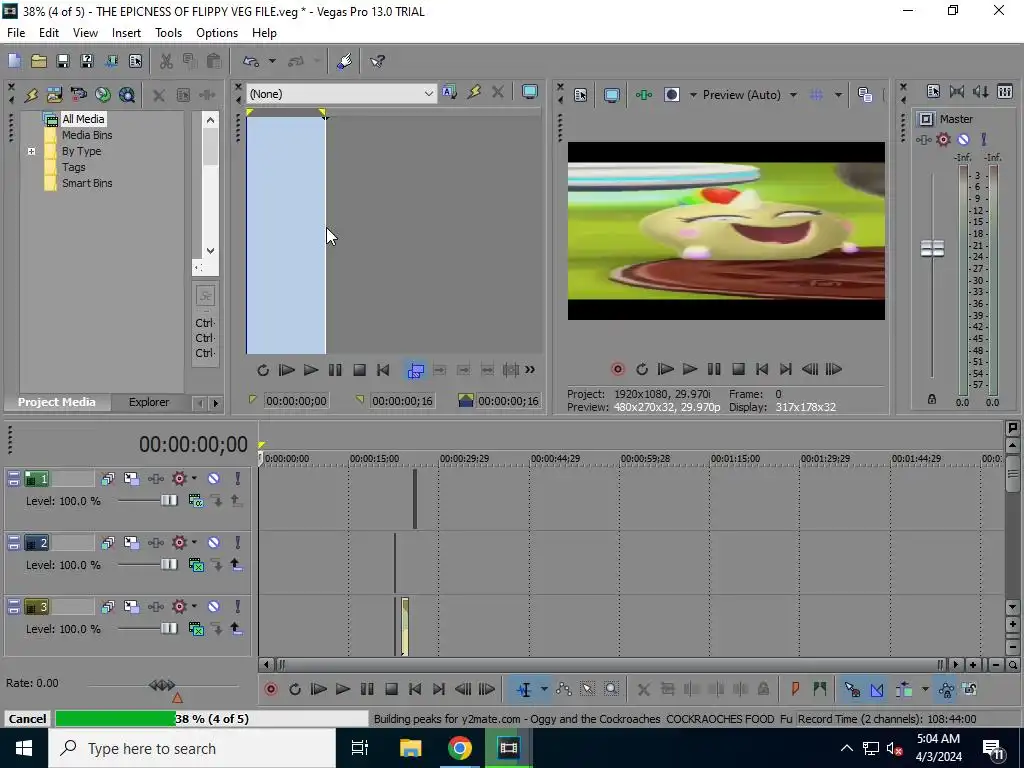Viewport: 1024px width, 768px height.
Task: Open the Insert menu
Action: [126, 33]
